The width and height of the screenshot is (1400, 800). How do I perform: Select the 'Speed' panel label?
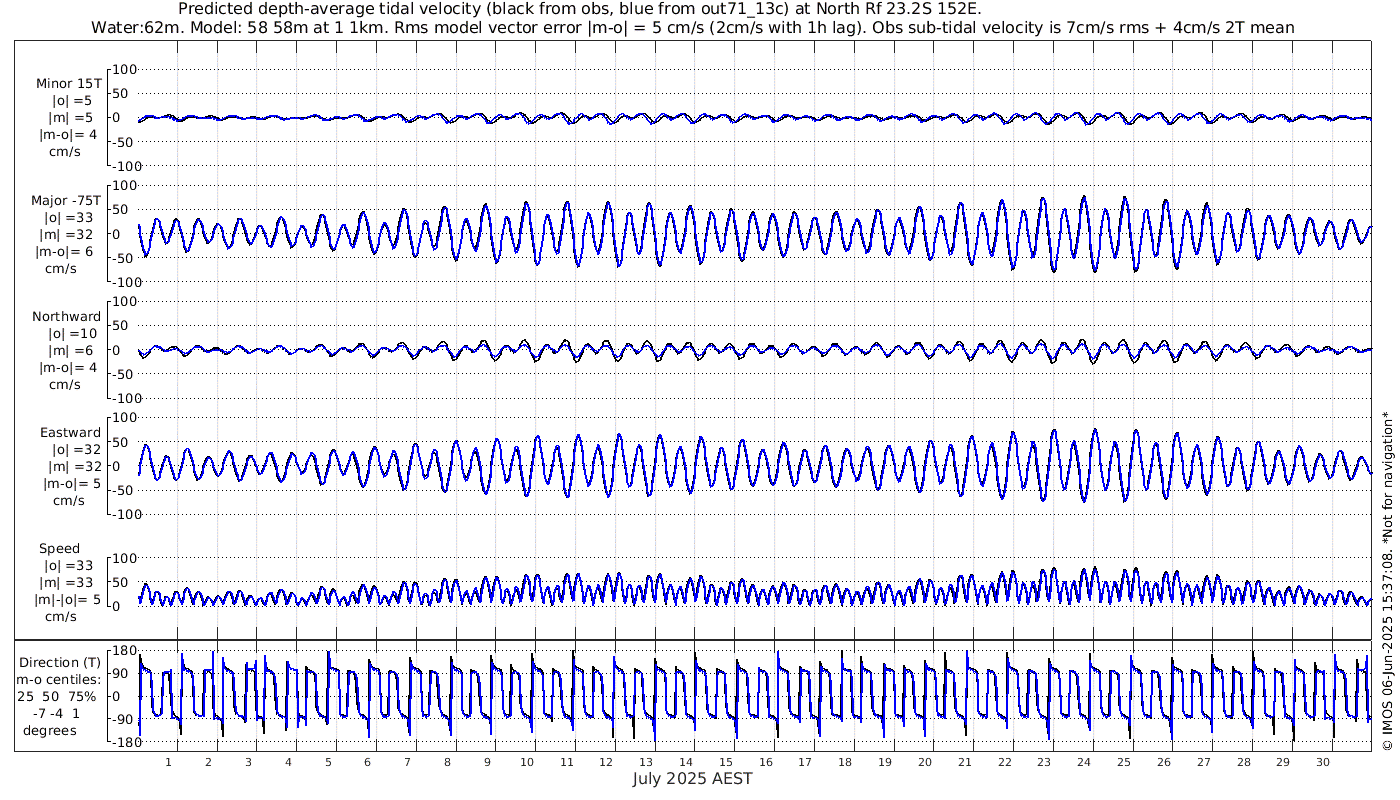[60, 549]
